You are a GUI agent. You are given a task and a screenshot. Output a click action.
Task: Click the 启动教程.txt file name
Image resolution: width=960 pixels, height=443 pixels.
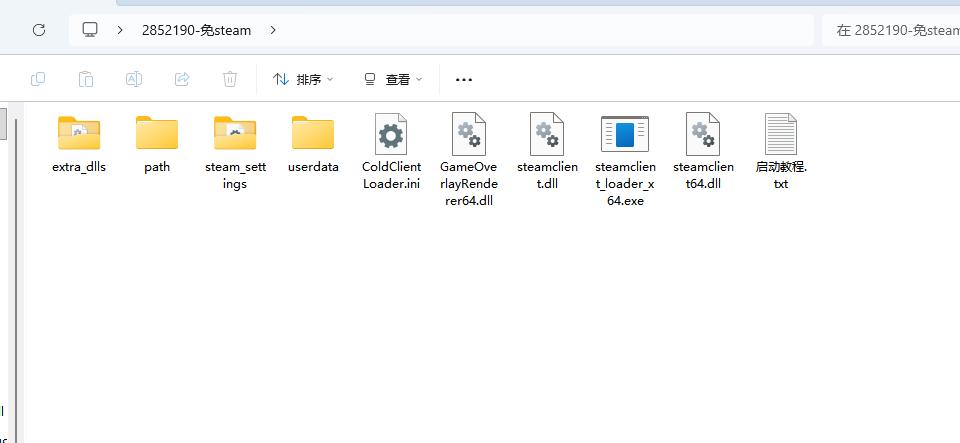(781, 176)
